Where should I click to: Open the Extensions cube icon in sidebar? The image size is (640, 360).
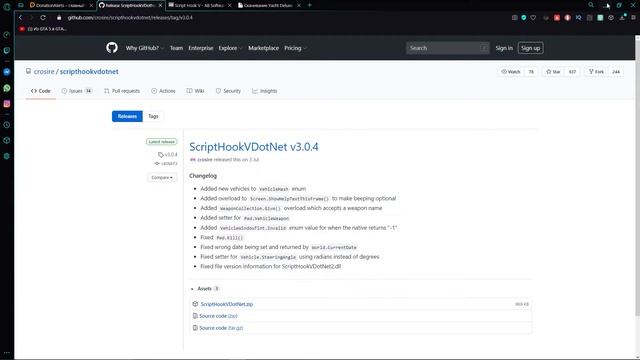click(x=7, y=140)
